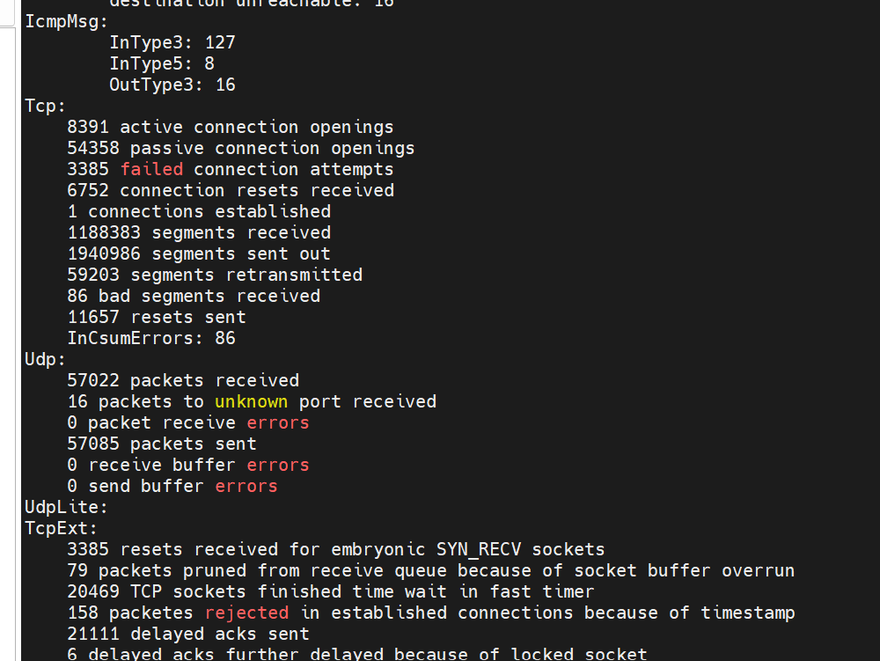Click the "InCsumErrors: 86" line

tap(151, 338)
